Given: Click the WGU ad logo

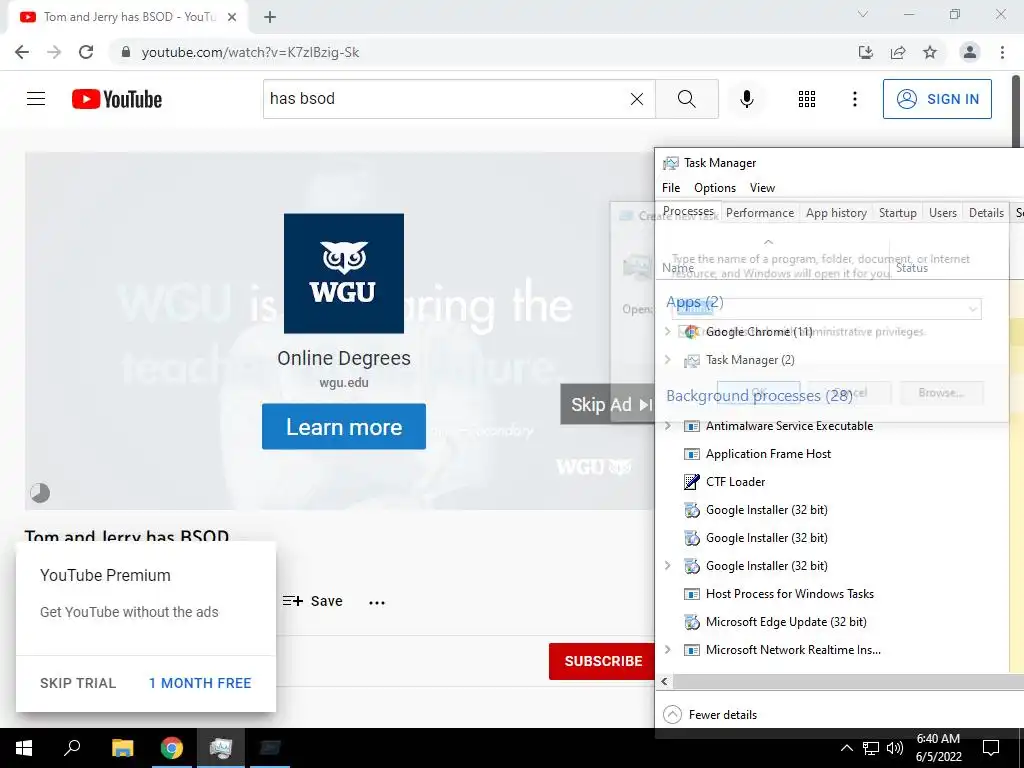Looking at the screenshot, I should click(x=344, y=273).
